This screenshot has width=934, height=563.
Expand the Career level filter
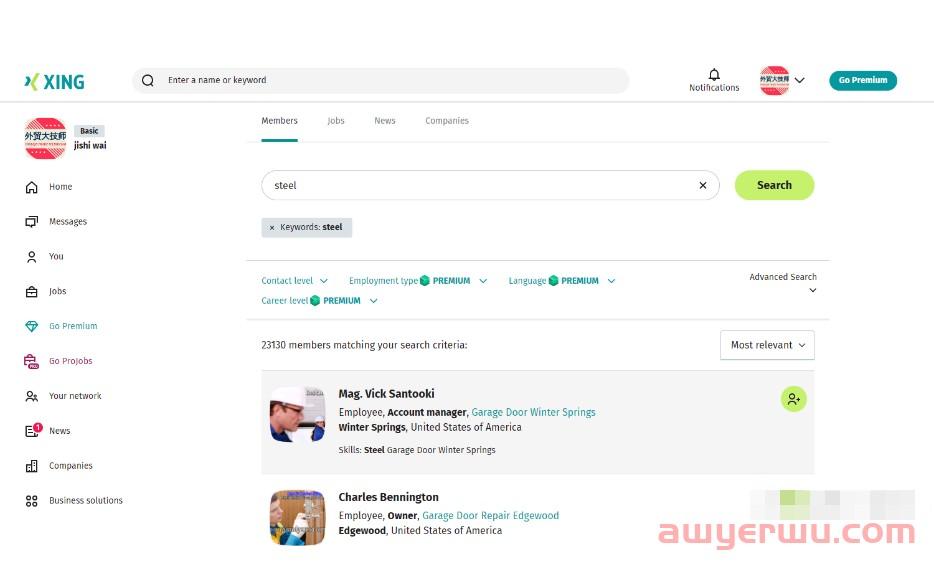(319, 301)
